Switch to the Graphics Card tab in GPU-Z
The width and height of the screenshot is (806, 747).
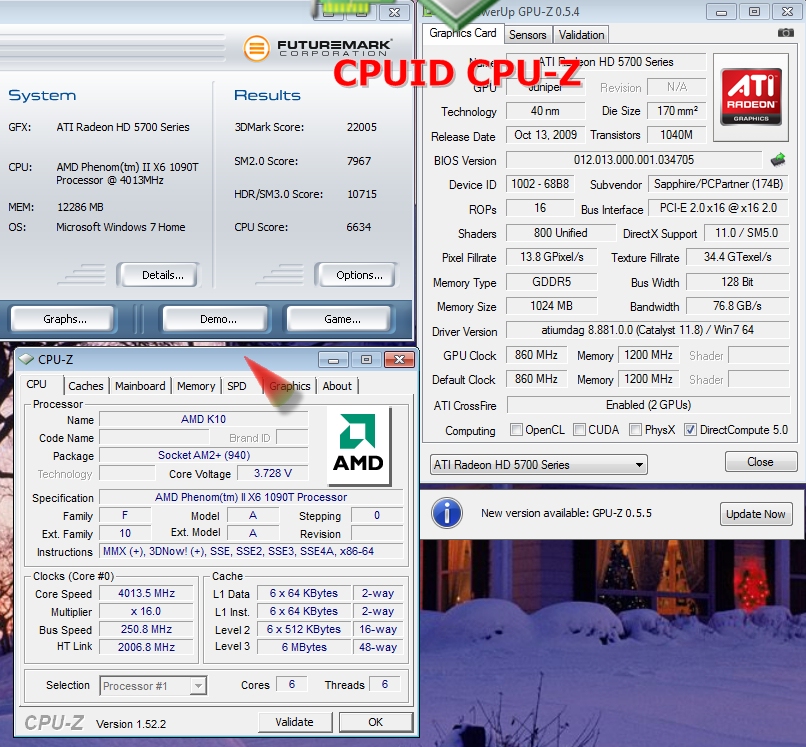(463, 33)
